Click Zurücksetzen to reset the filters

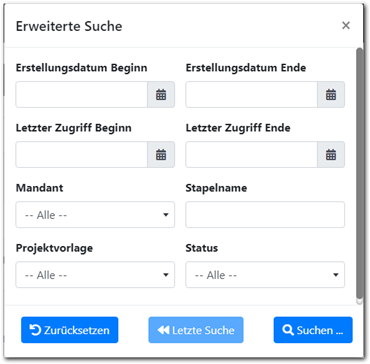pos(70,330)
